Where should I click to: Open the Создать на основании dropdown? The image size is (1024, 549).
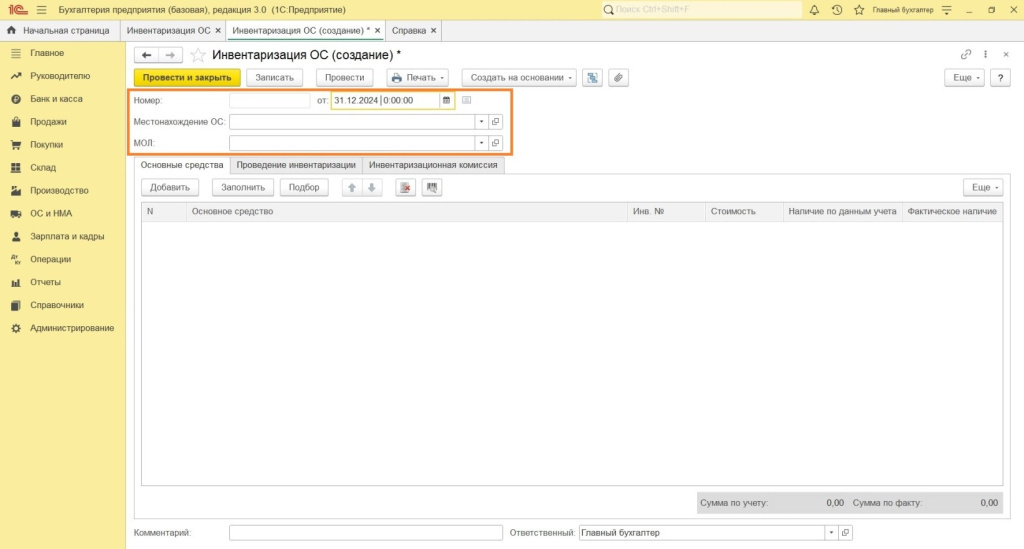coord(519,78)
